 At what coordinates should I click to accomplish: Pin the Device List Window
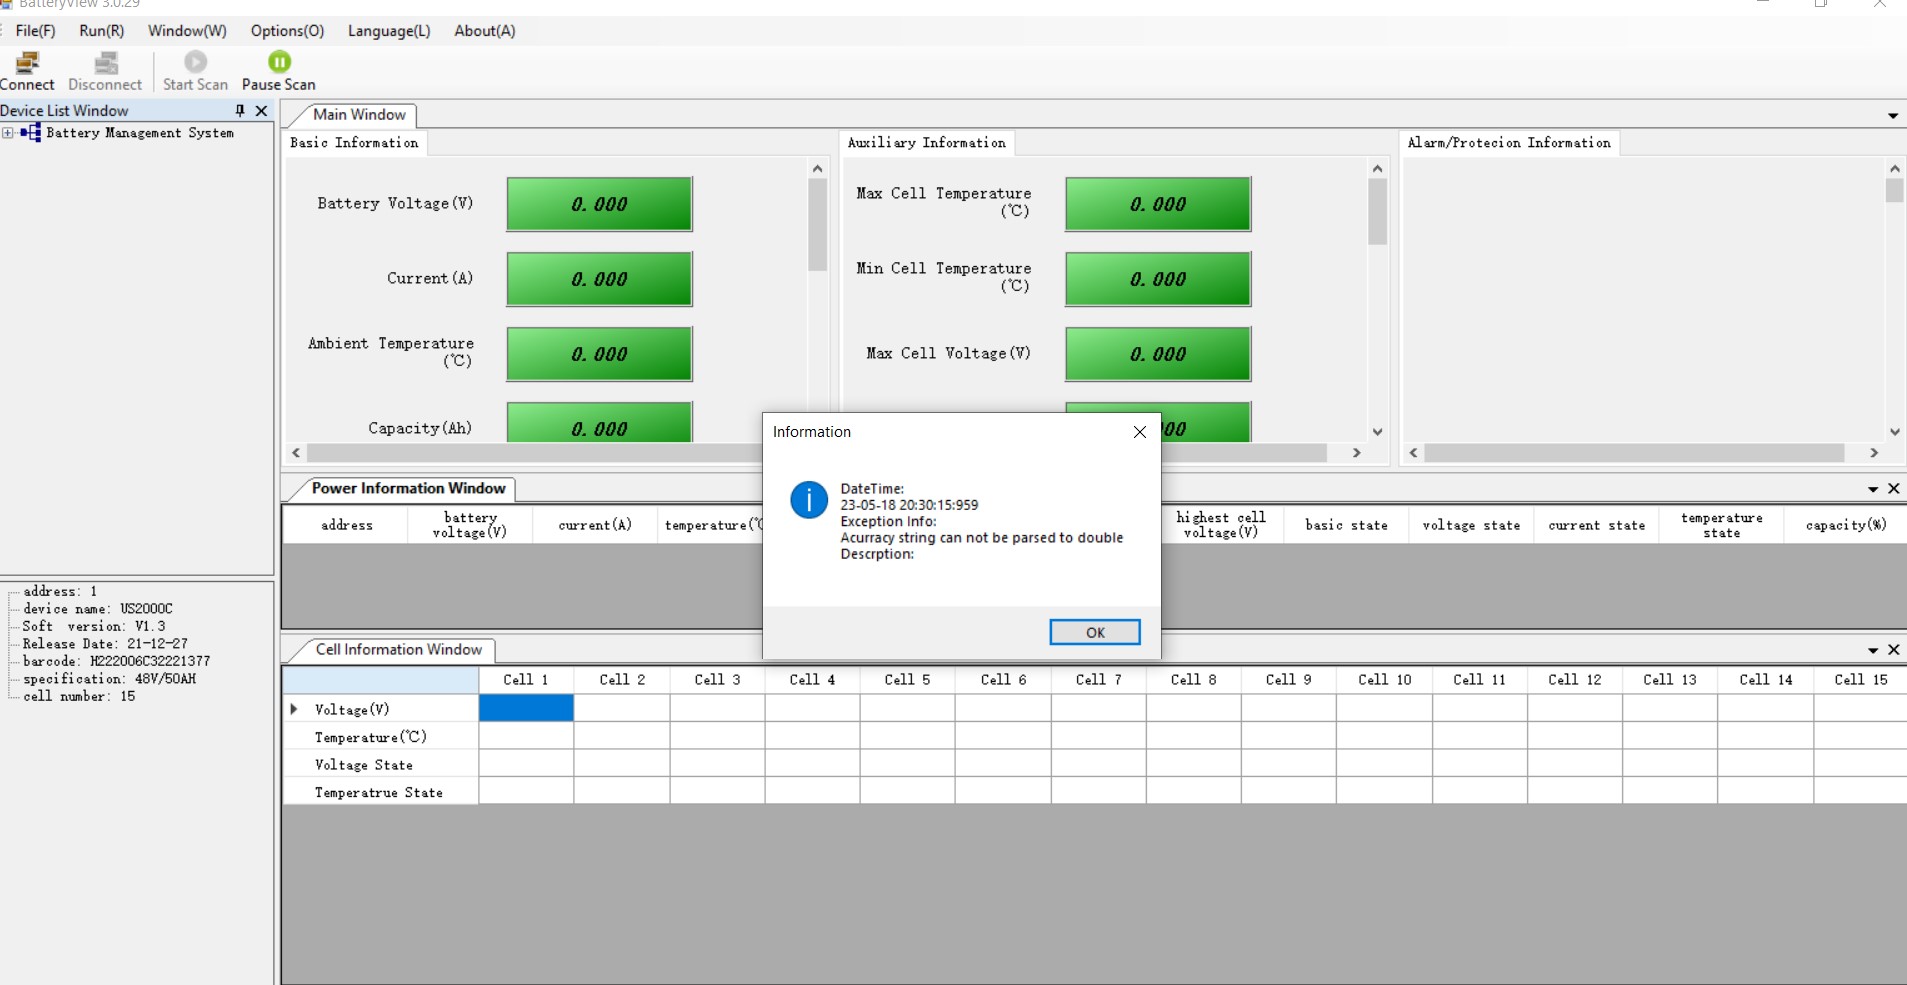pos(240,111)
